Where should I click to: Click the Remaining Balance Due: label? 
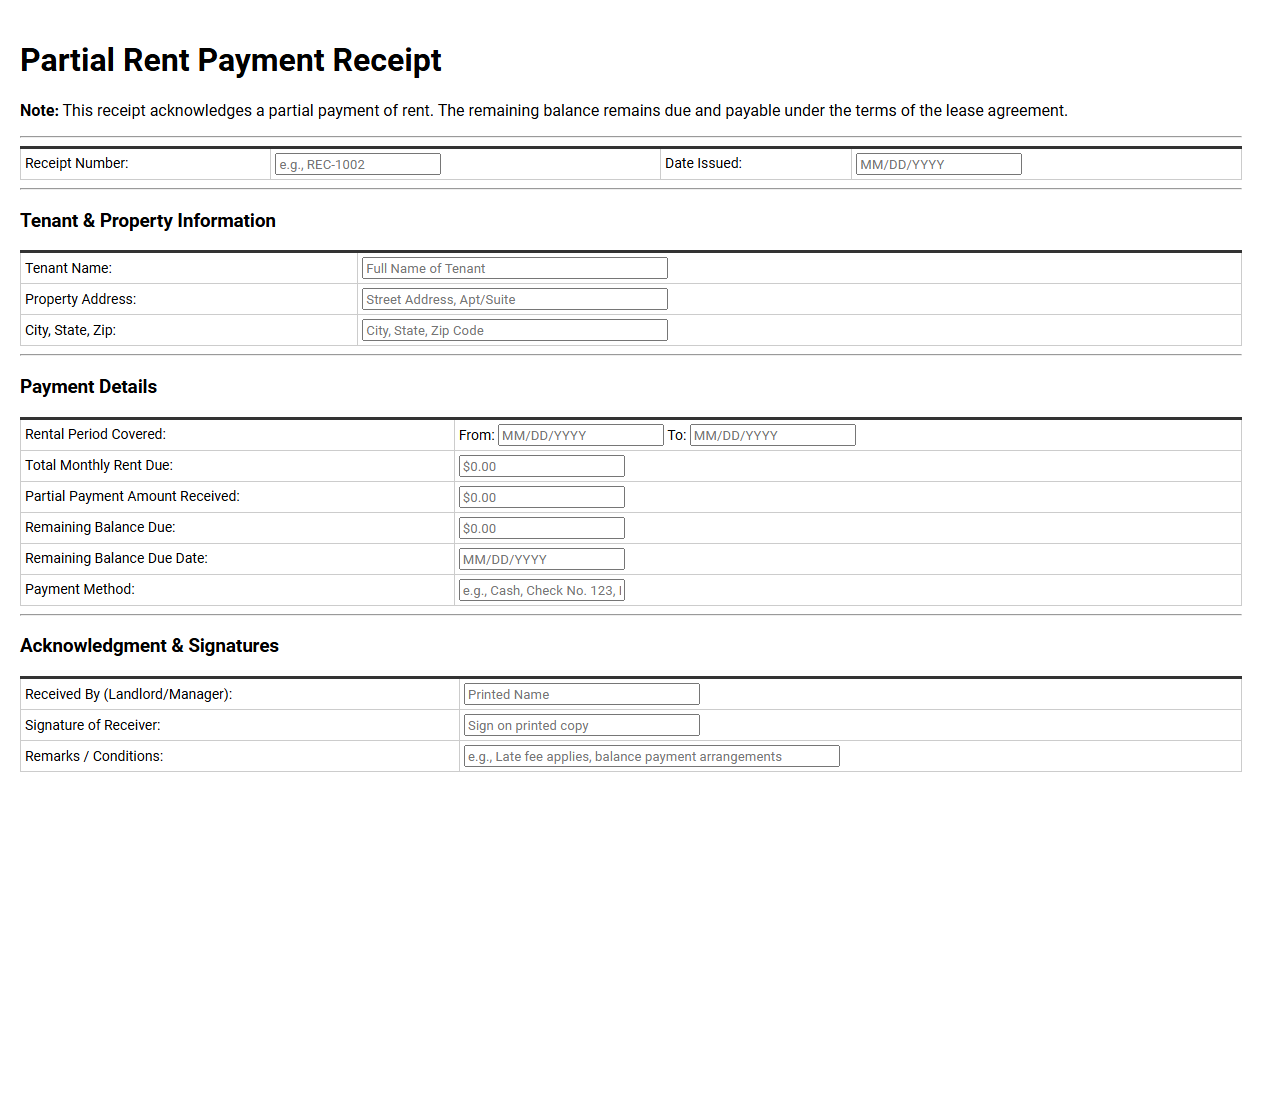click(100, 527)
